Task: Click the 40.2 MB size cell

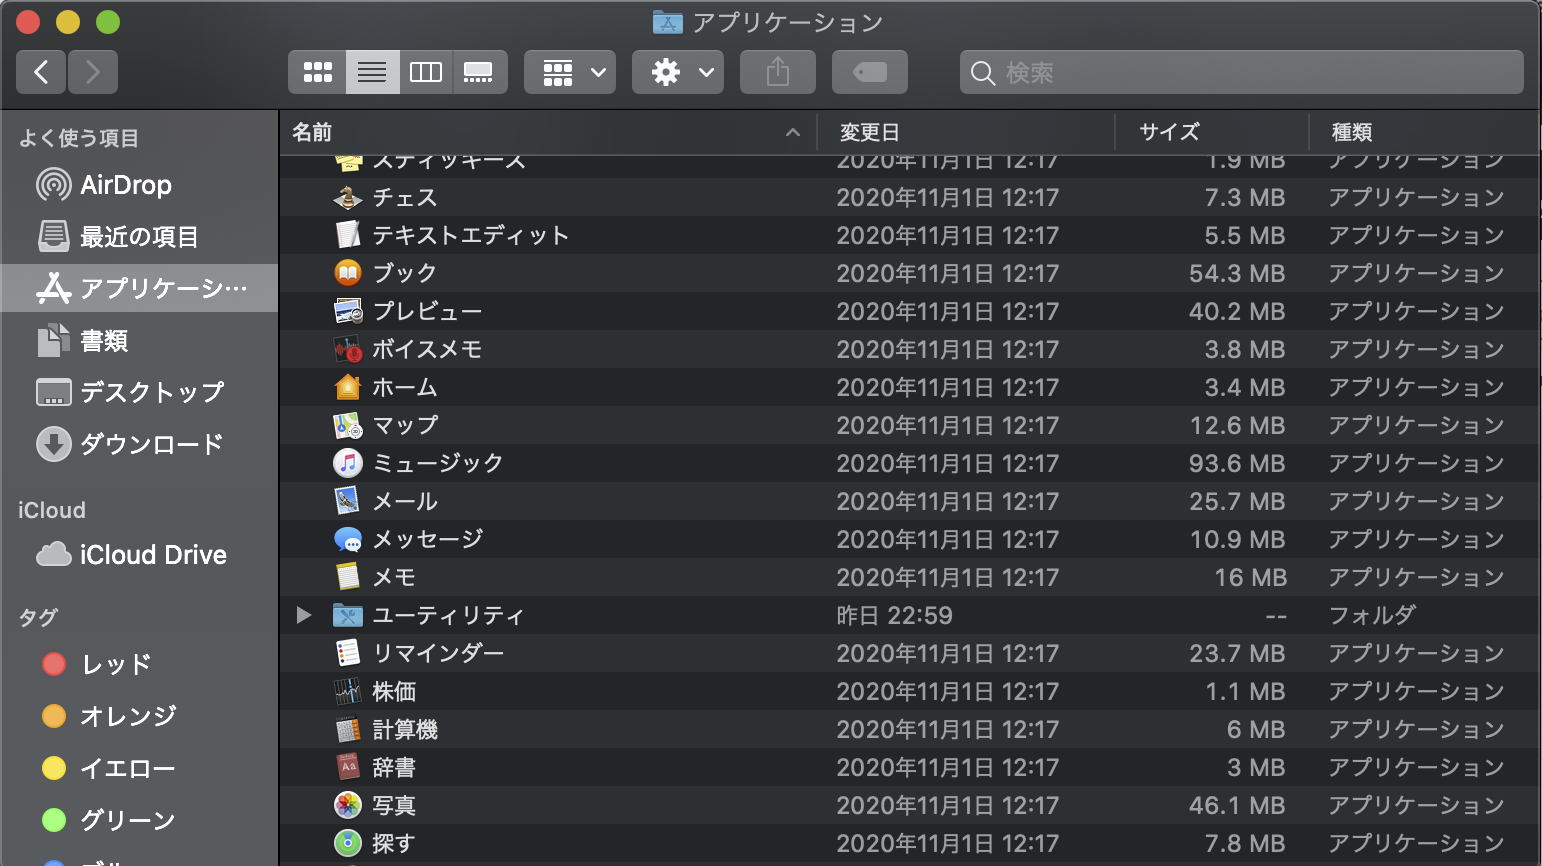Action: click(1237, 311)
